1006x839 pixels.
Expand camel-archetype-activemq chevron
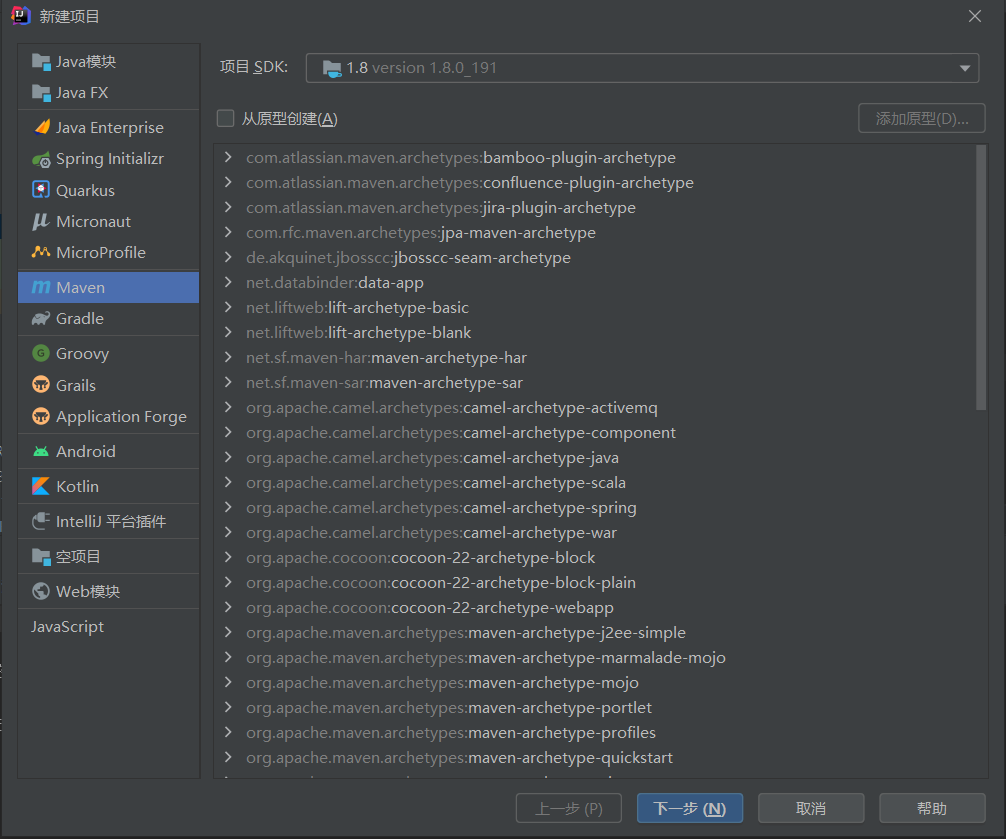pos(228,407)
